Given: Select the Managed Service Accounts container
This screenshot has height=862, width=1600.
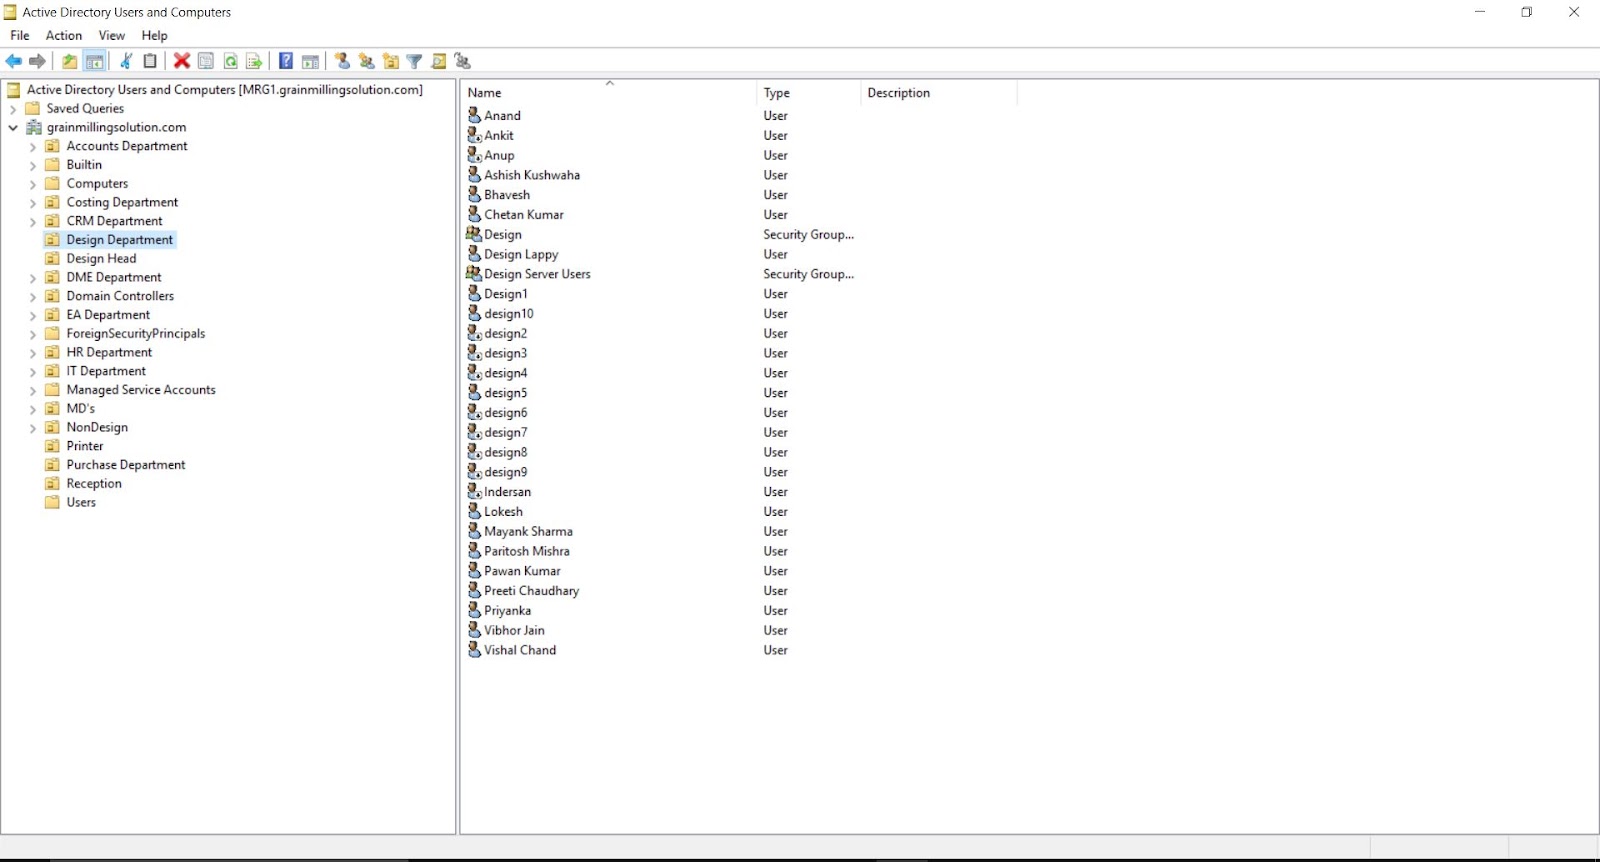Looking at the screenshot, I should (x=141, y=390).
